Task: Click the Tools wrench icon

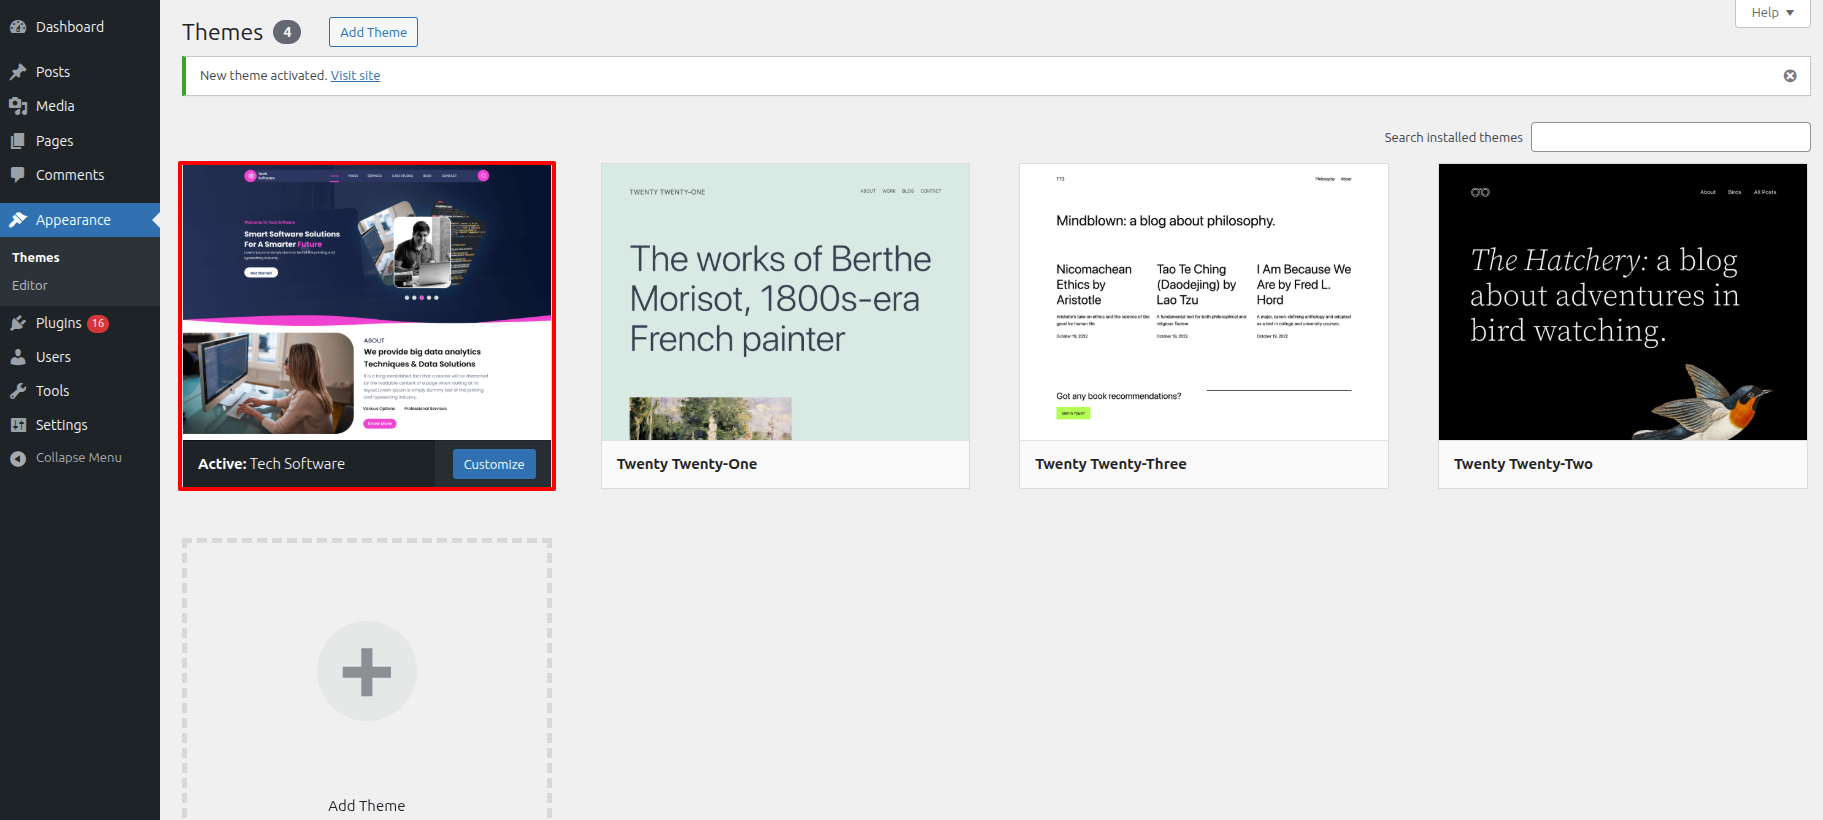Action: 18,391
